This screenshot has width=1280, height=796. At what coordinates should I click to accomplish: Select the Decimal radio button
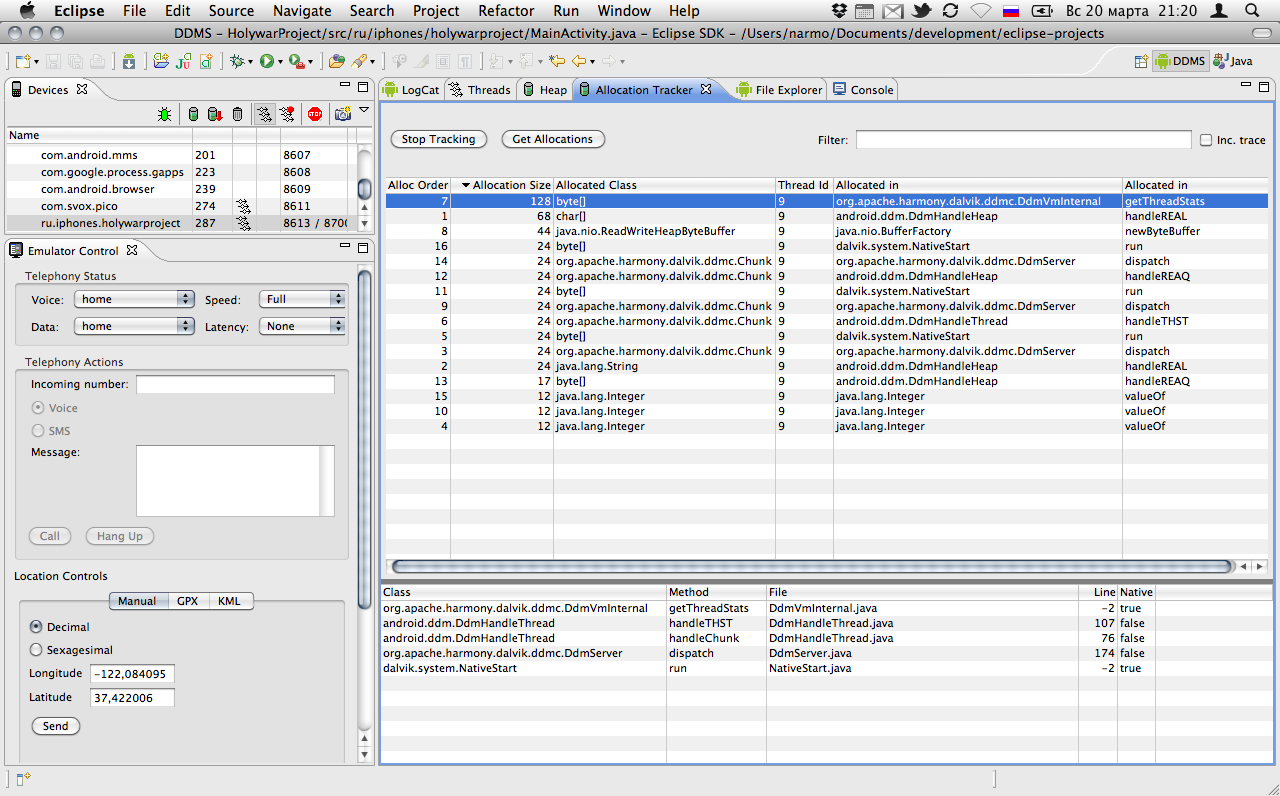[37, 627]
